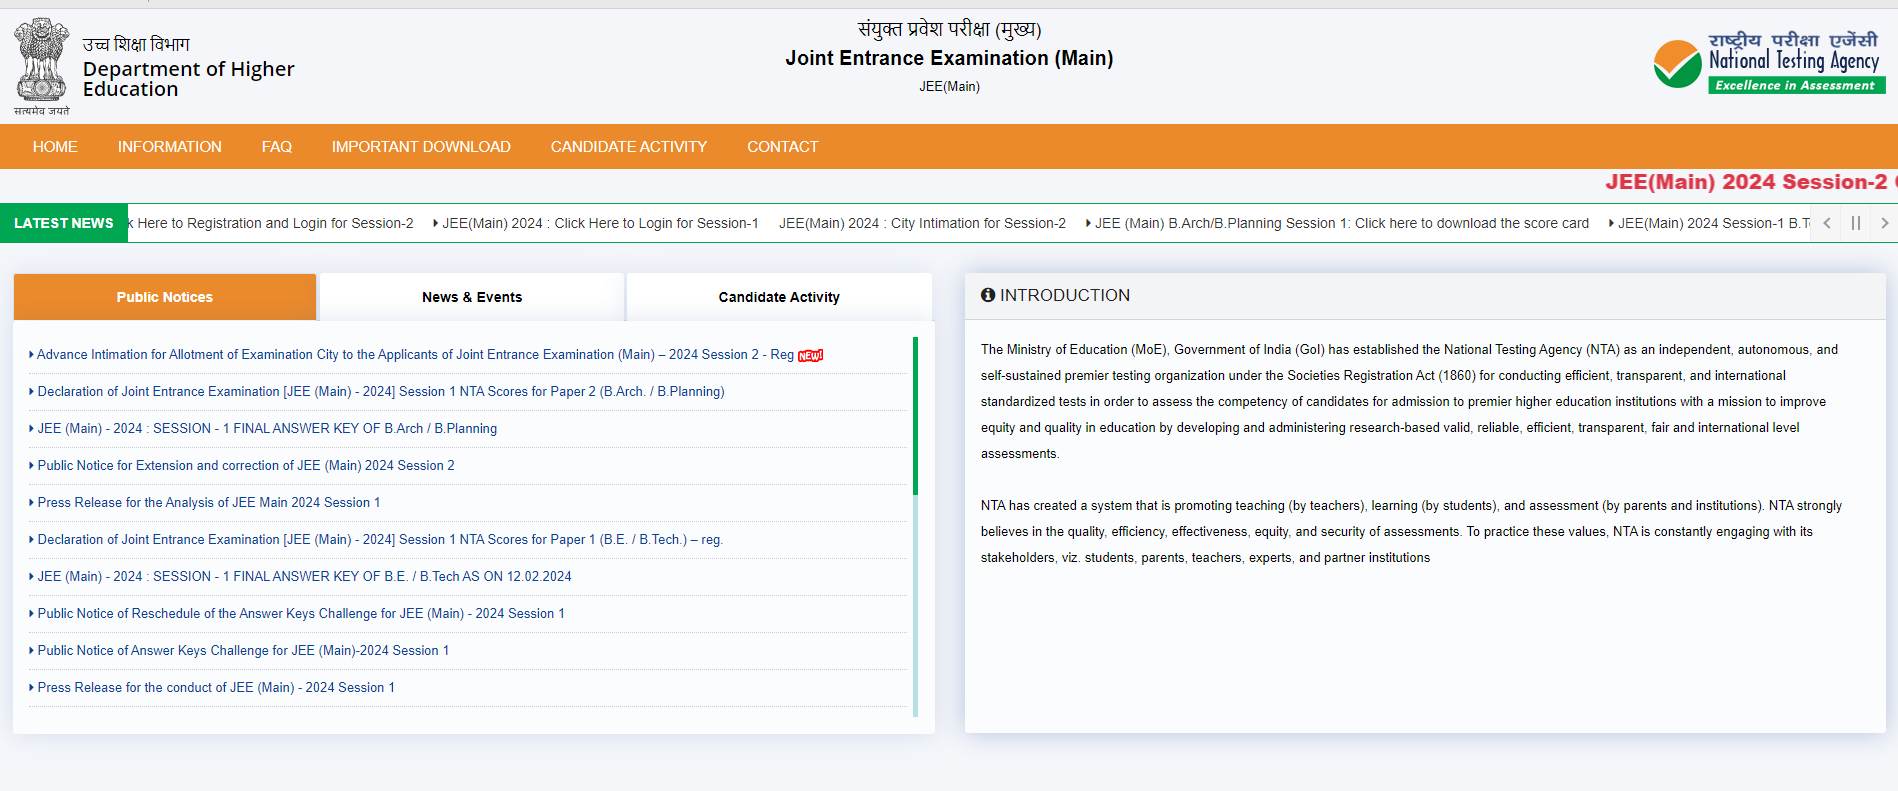Open the HOME menu item

[x=55, y=147]
